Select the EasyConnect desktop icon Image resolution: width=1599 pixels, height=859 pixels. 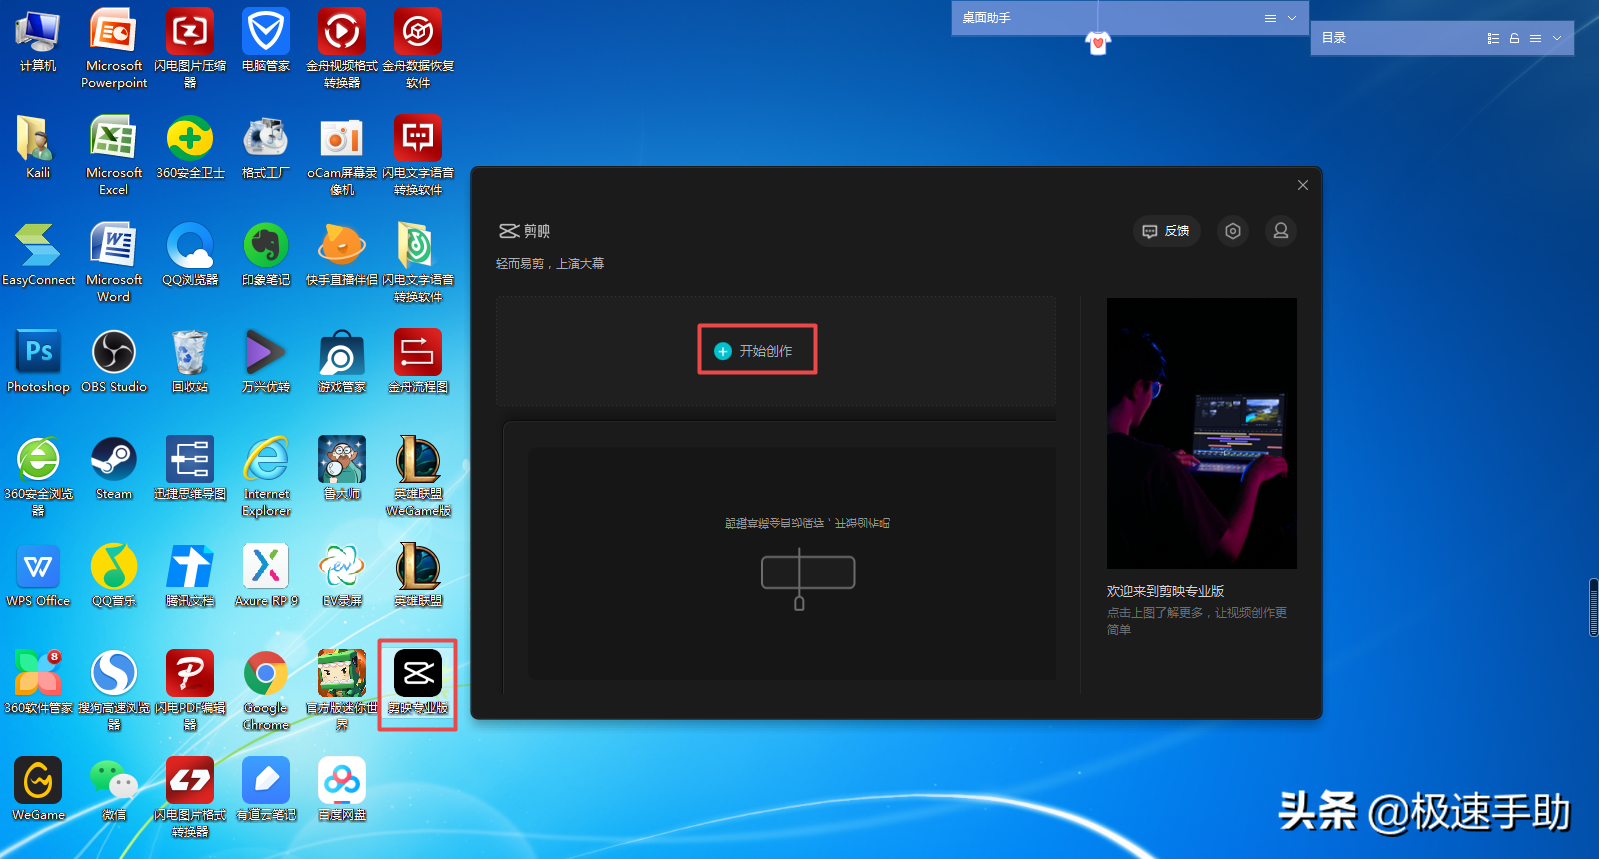[38, 254]
